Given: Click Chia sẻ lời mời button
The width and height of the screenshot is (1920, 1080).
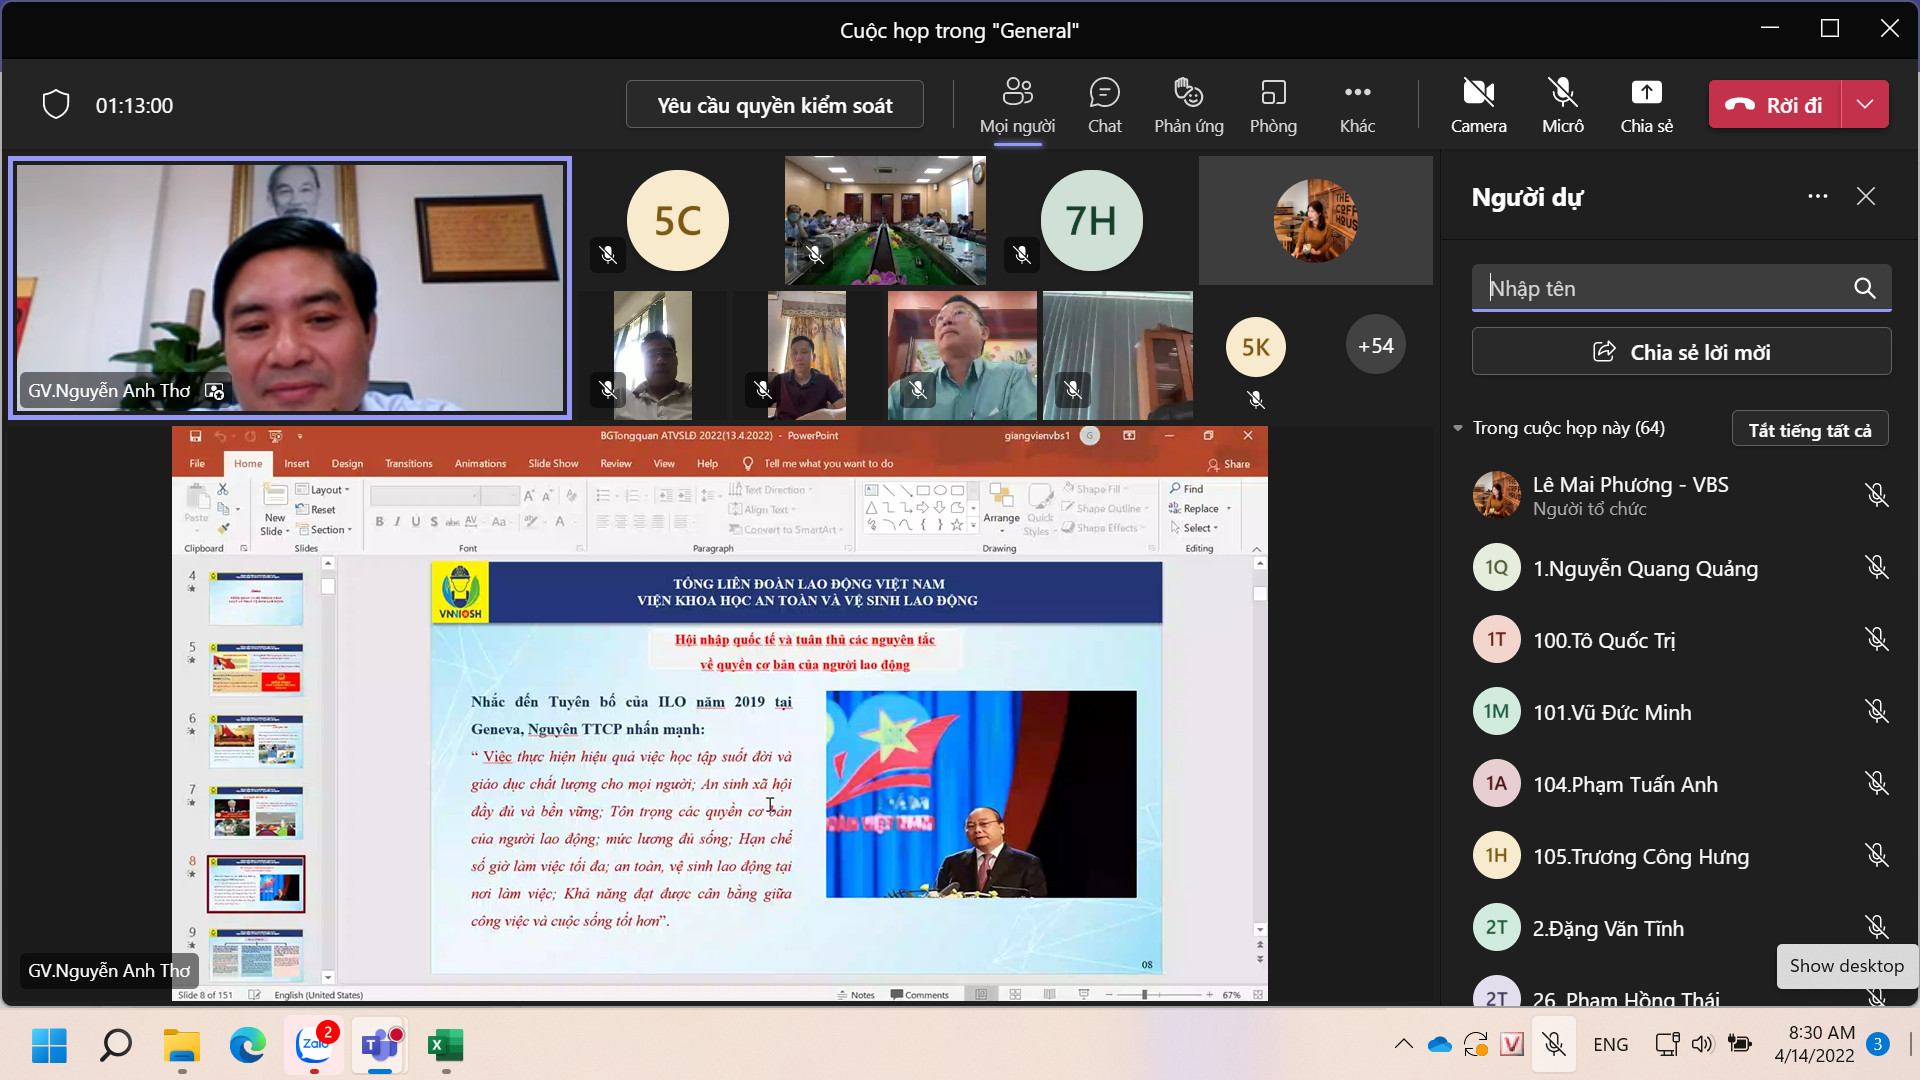Looking at the screenshot, I should pos(1681,352).
